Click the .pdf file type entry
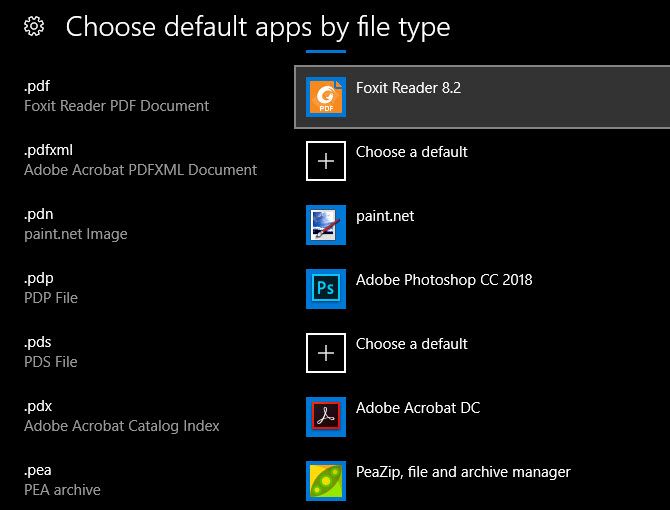 click(x=116, y=96)
